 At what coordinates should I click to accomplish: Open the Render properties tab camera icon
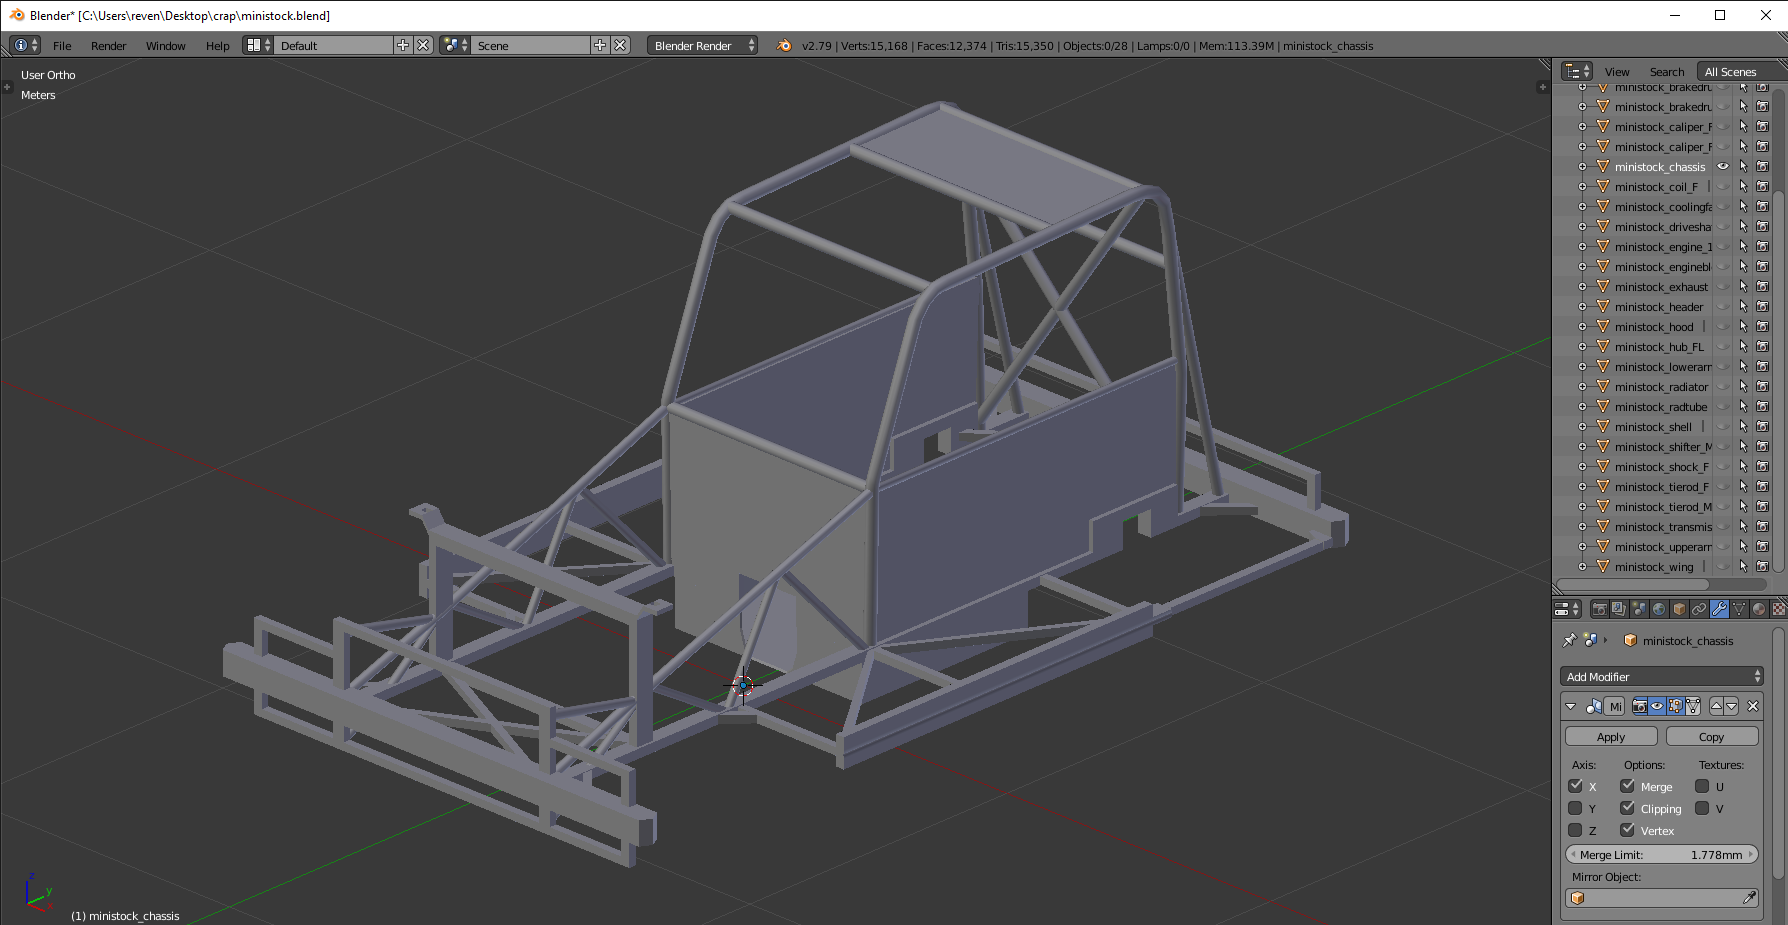1600,609
